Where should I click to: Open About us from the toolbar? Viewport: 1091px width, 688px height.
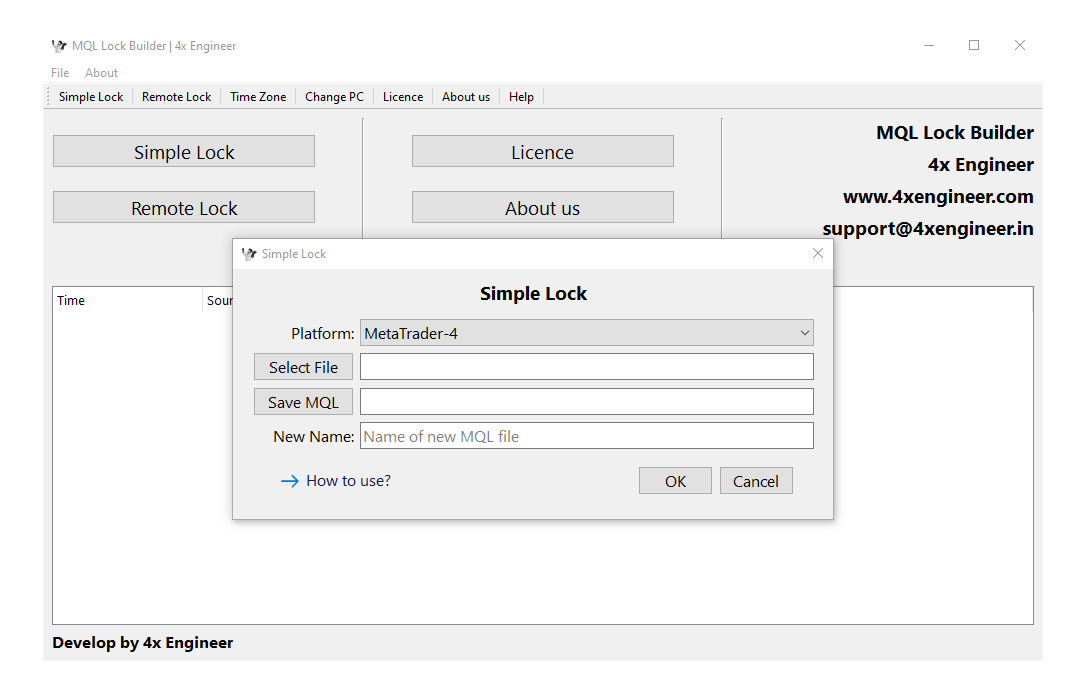(465, 97)
